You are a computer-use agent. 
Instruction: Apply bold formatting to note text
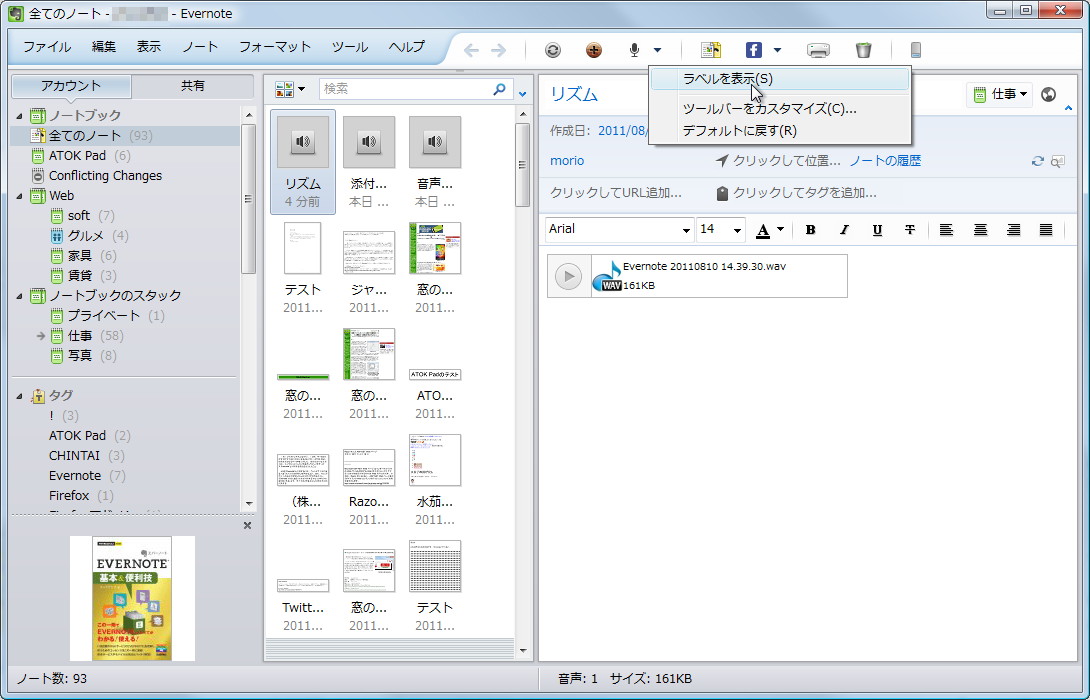810,230
